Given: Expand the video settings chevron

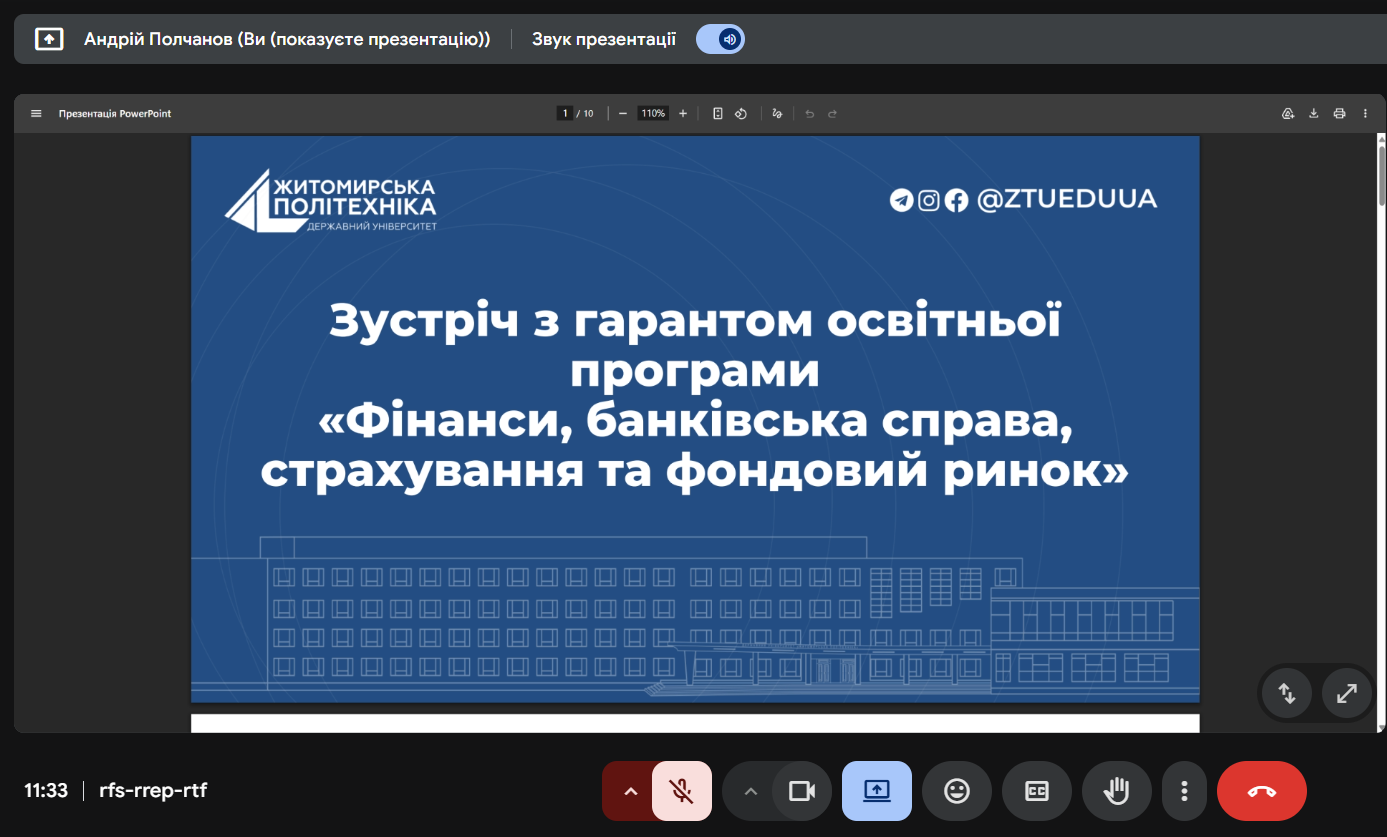Looking at the screenshot, I should [750, 791].
